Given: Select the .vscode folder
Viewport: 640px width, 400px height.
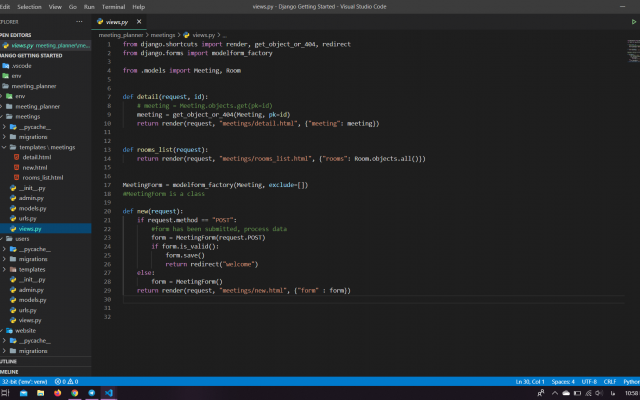Looking at the screenshot, I should coord(21,66).
